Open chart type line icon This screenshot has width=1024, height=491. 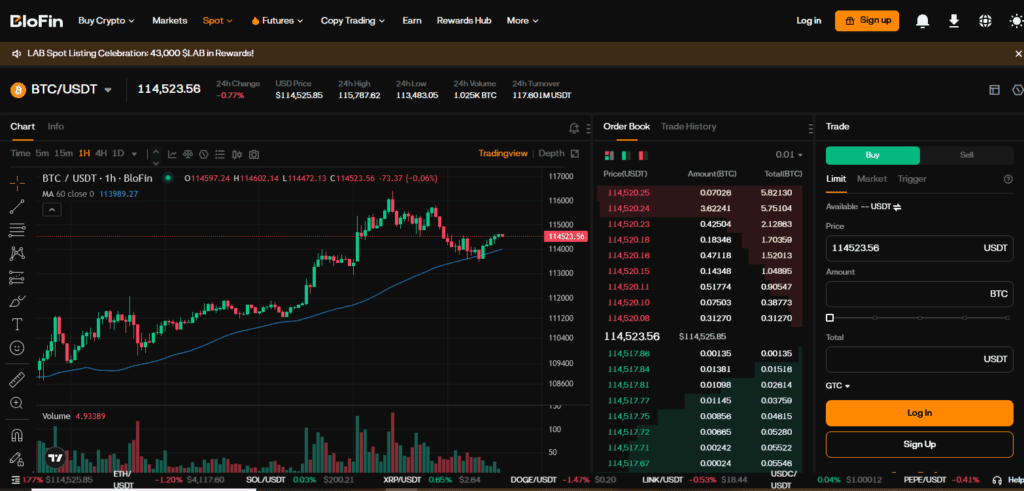click(x=172, y=154)
